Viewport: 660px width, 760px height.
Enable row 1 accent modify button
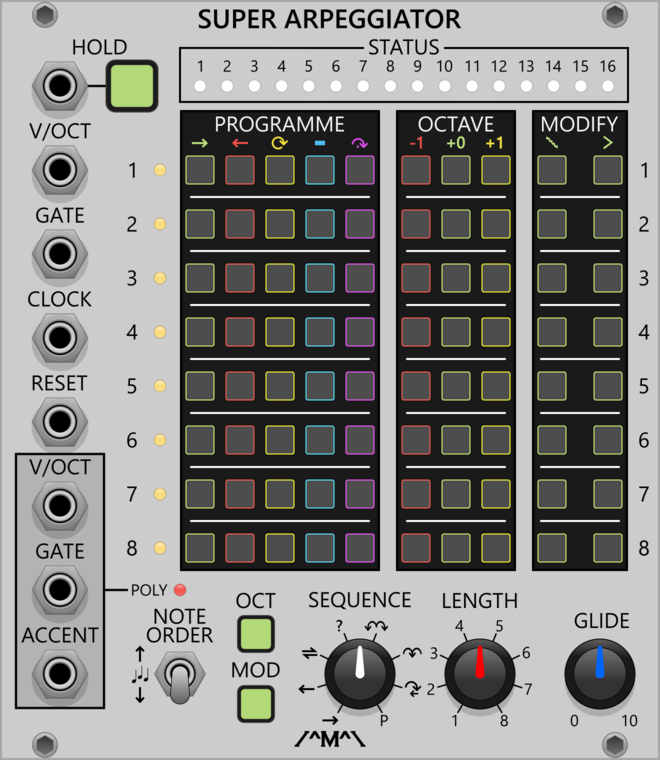click(608, 170)
